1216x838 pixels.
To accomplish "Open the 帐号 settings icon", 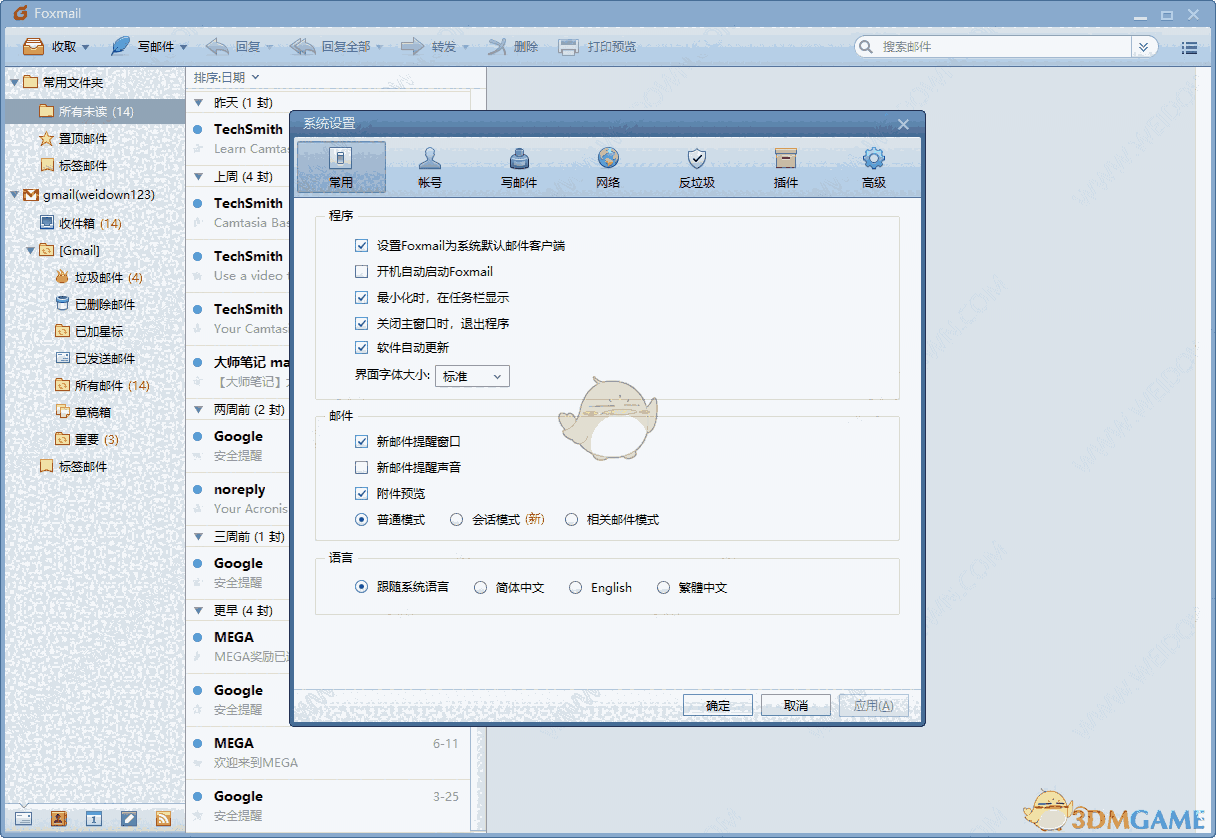I will (x=429, y=167).
